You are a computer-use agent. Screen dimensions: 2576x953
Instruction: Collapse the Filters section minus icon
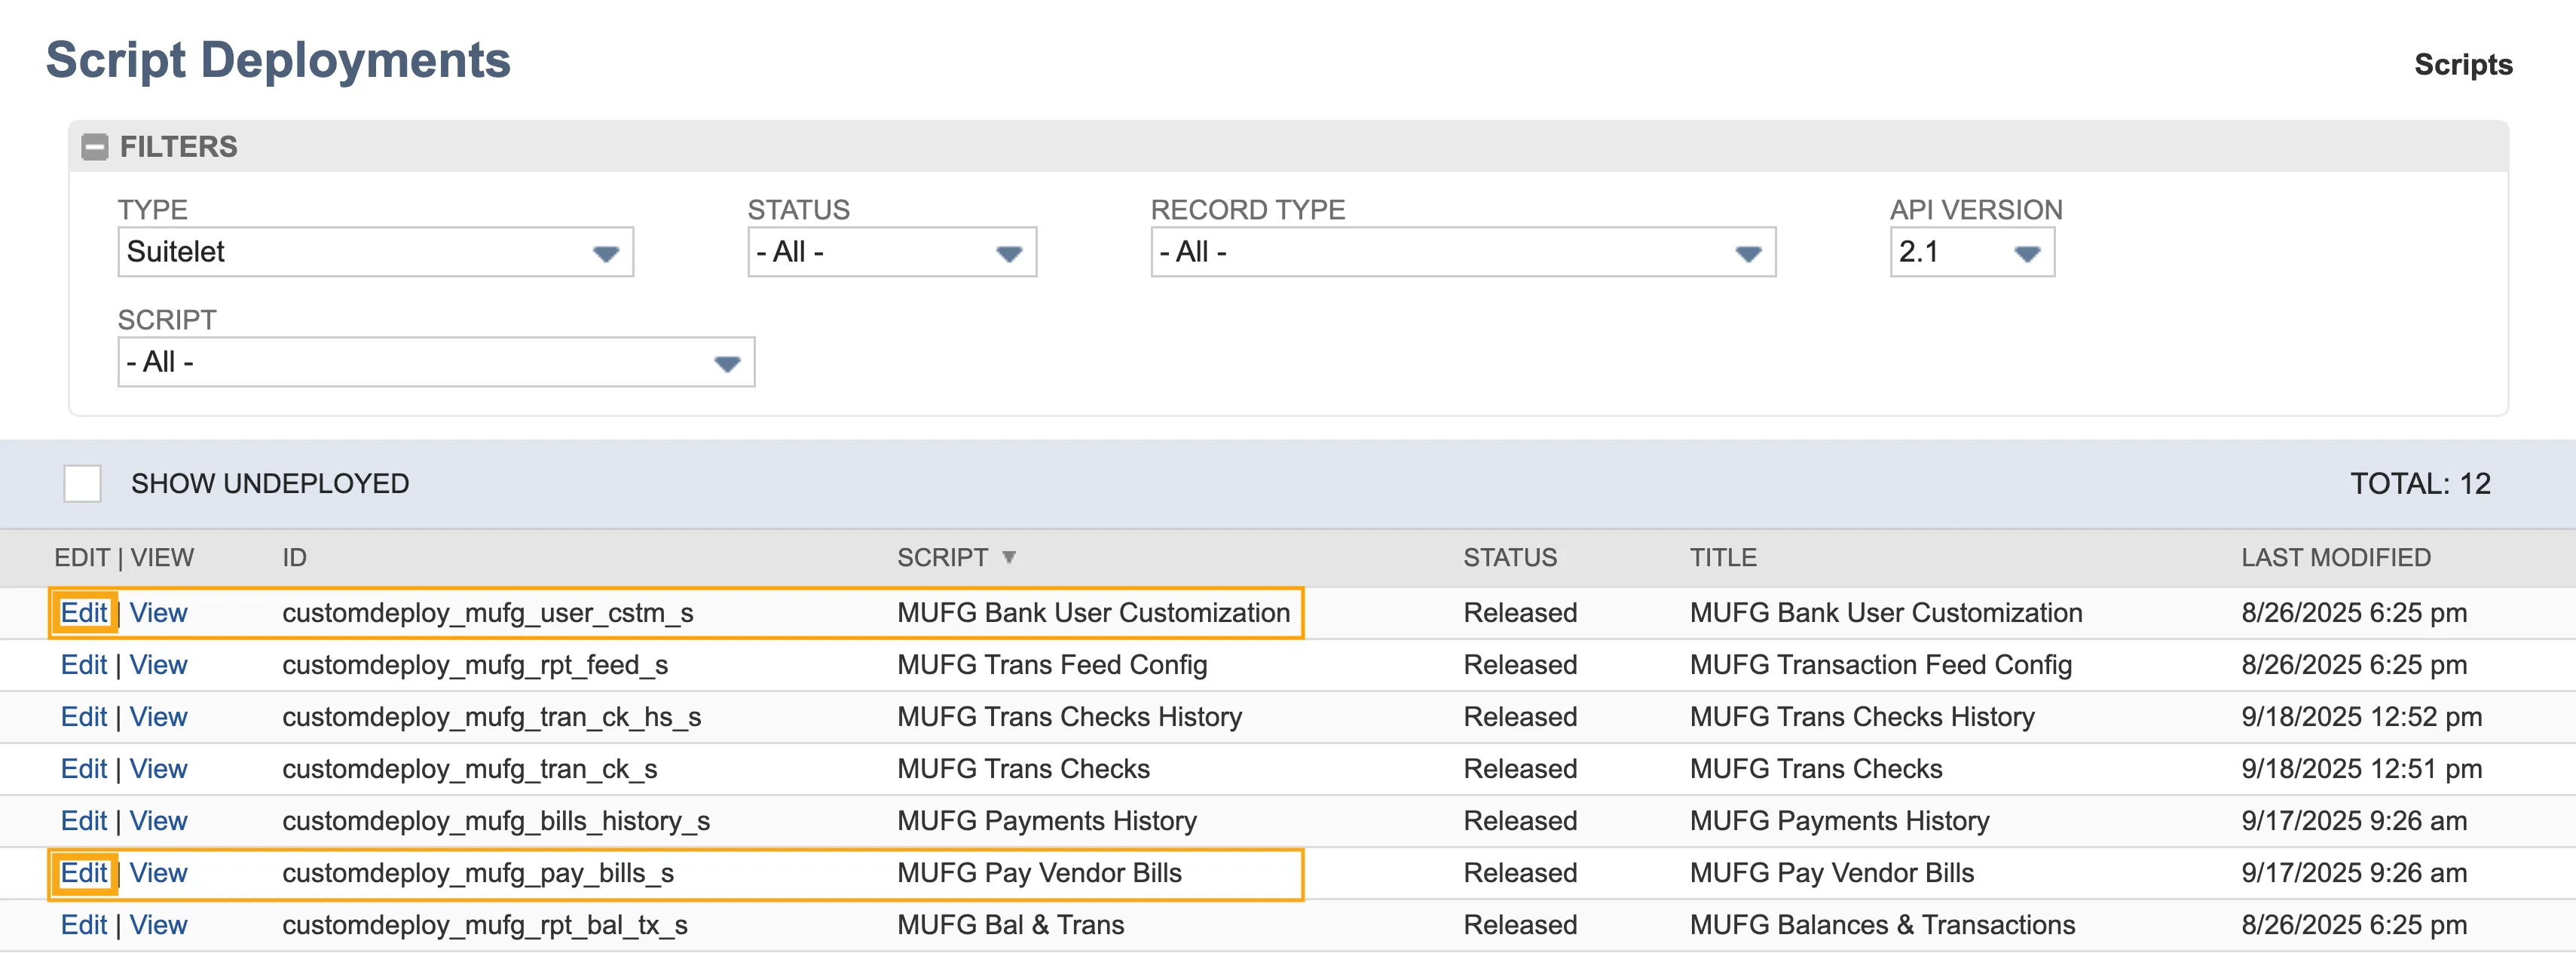point(94,147)
